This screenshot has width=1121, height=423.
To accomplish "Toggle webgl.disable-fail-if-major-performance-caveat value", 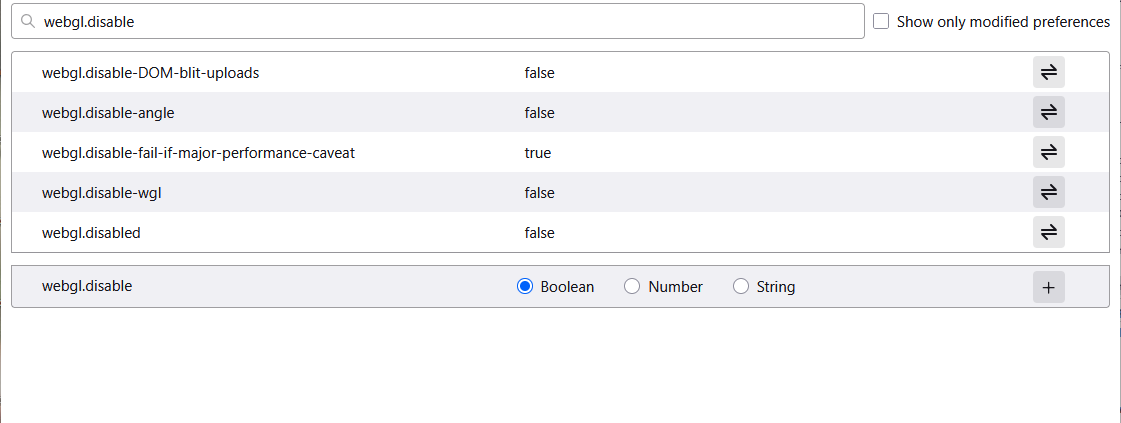I will (x=1048, y=152).
